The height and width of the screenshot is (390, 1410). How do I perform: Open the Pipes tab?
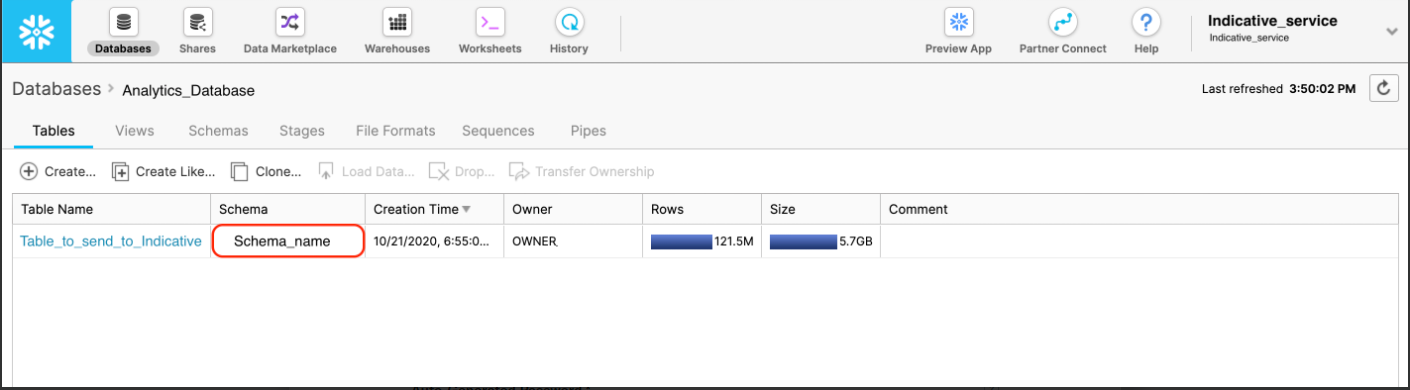click(x=588, y=131)
